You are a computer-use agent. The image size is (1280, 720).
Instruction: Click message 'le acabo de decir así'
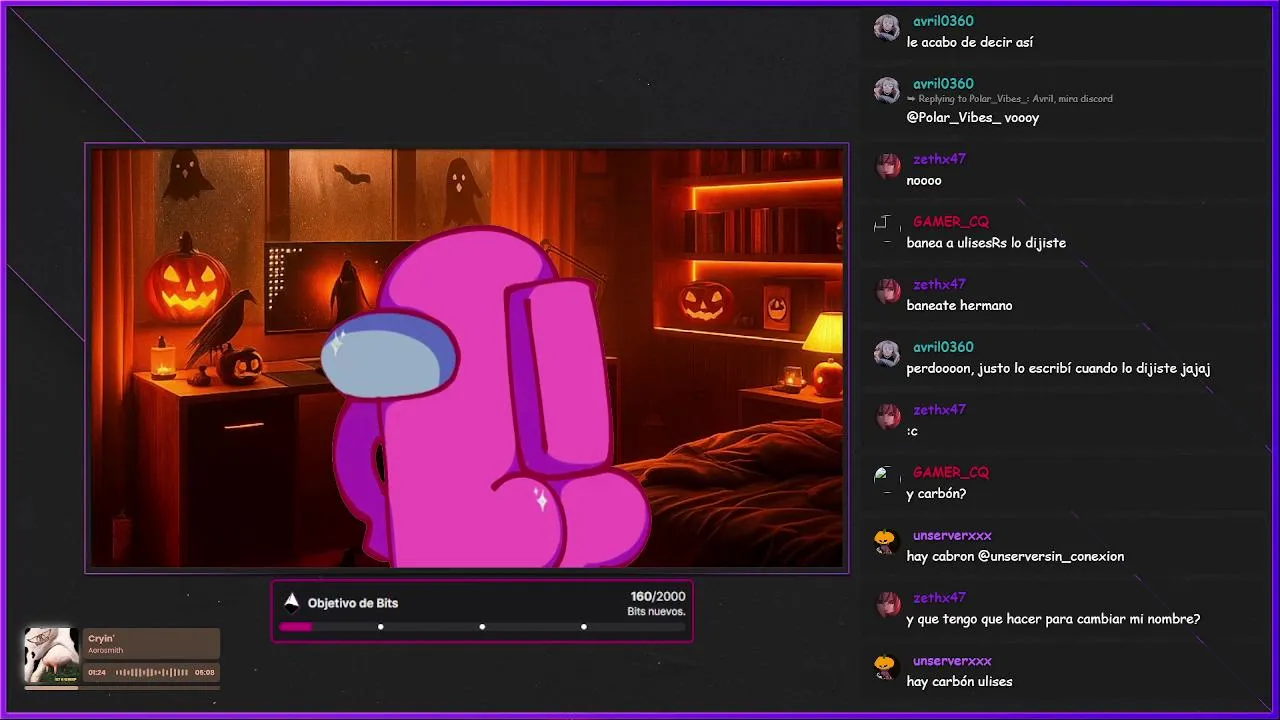tap(970, 43)
